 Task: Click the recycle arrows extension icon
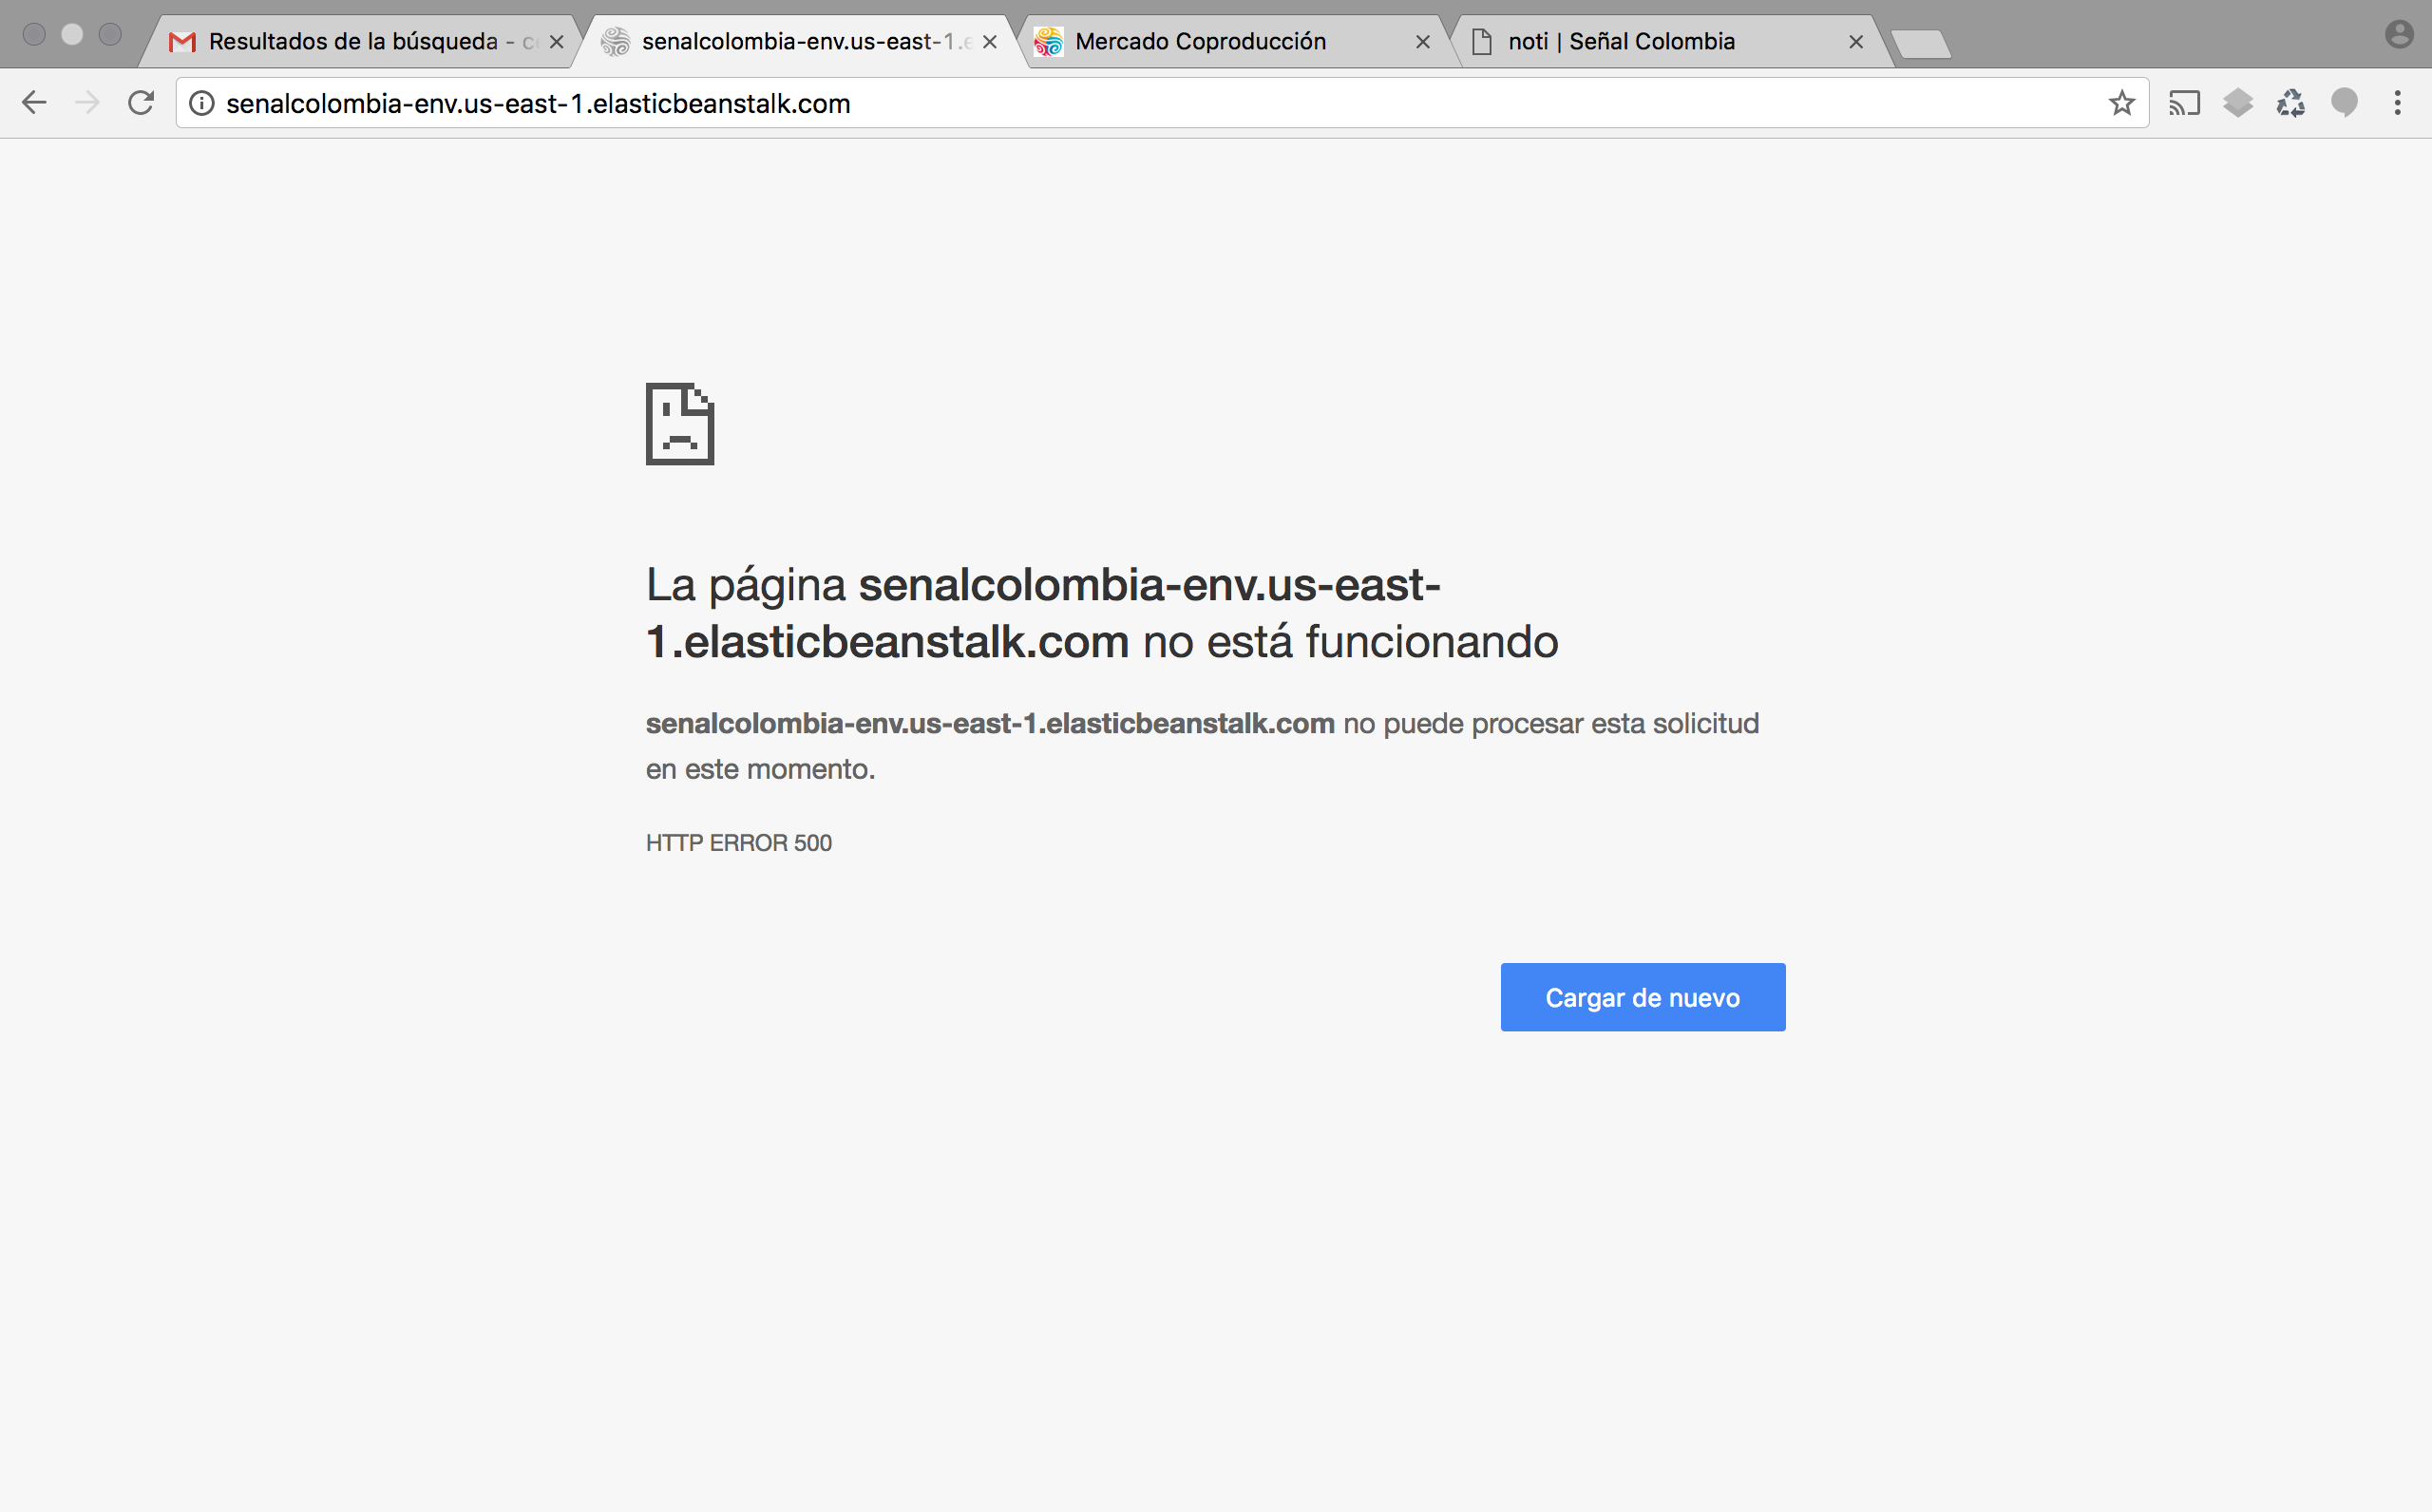pyautogui.click(x=2291, y=103)
